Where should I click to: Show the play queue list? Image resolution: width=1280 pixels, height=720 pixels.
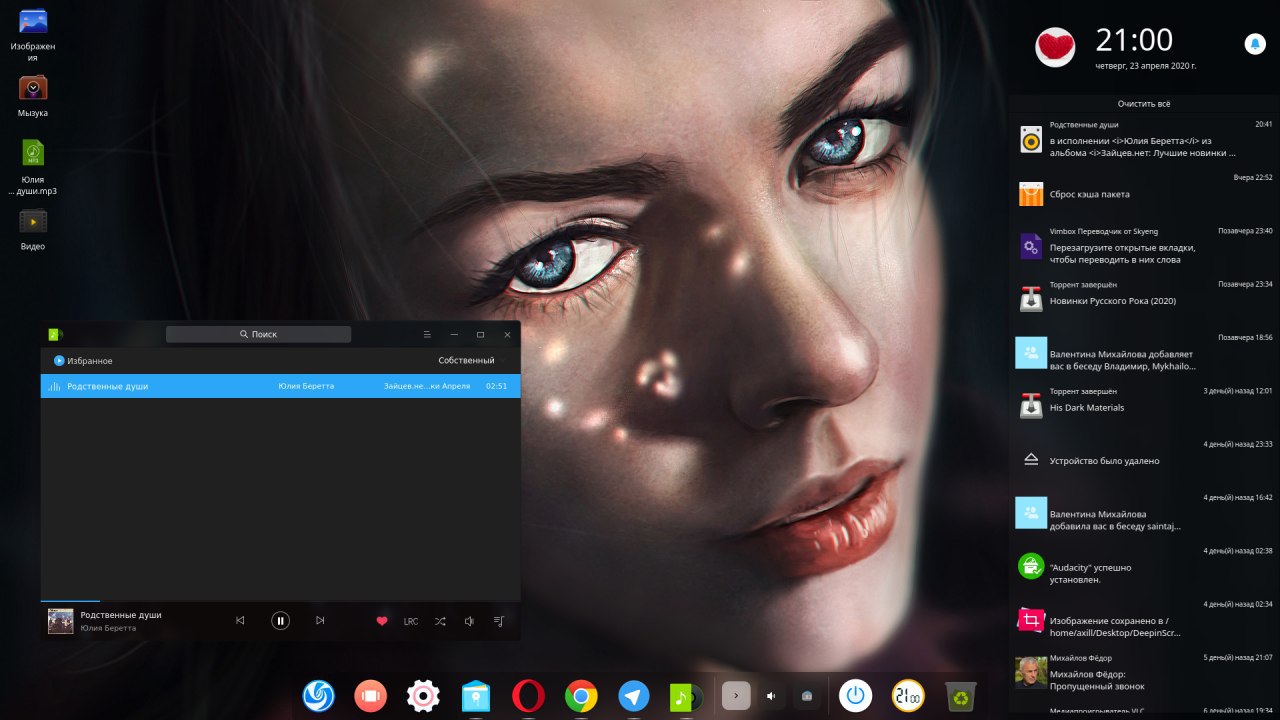tap(498, 621)
